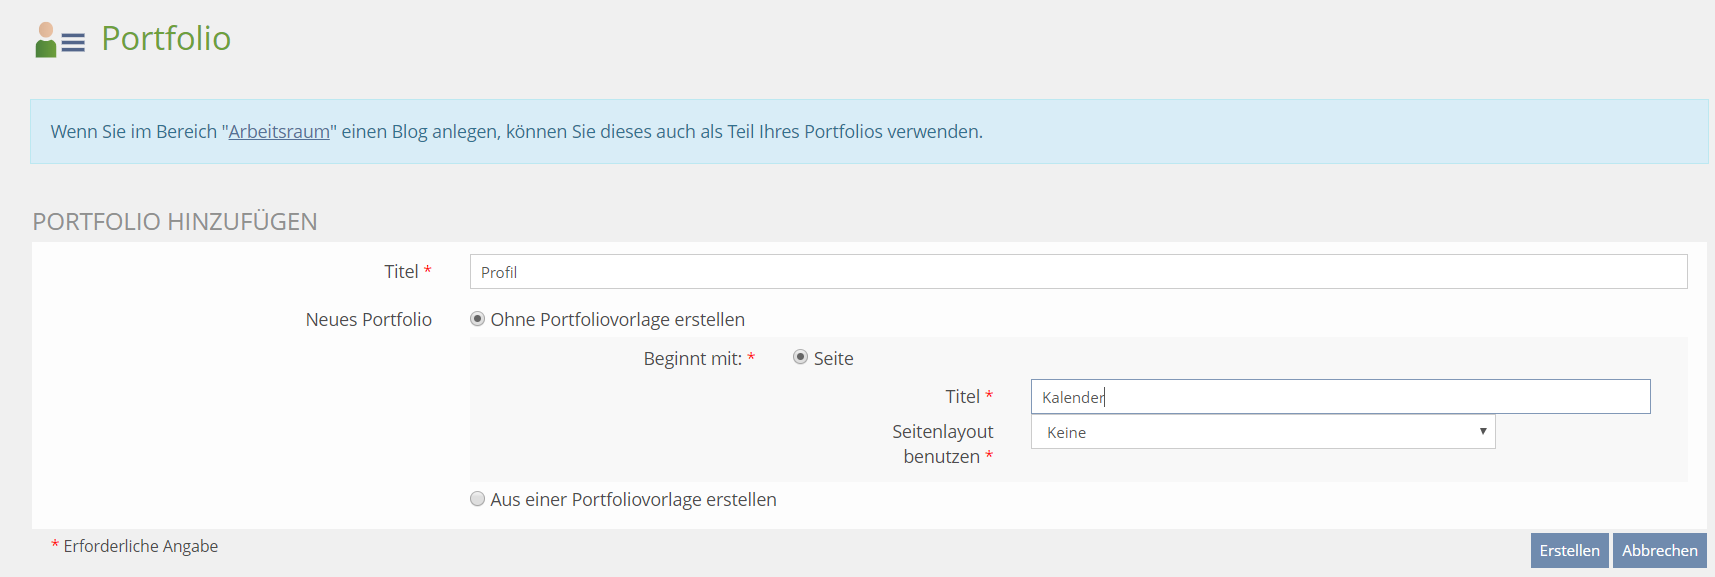Image resolution: width=1715 pixels, height=577 pixels.
Task: Click the Erforderliche Angabe note
Action: [140, 546]
